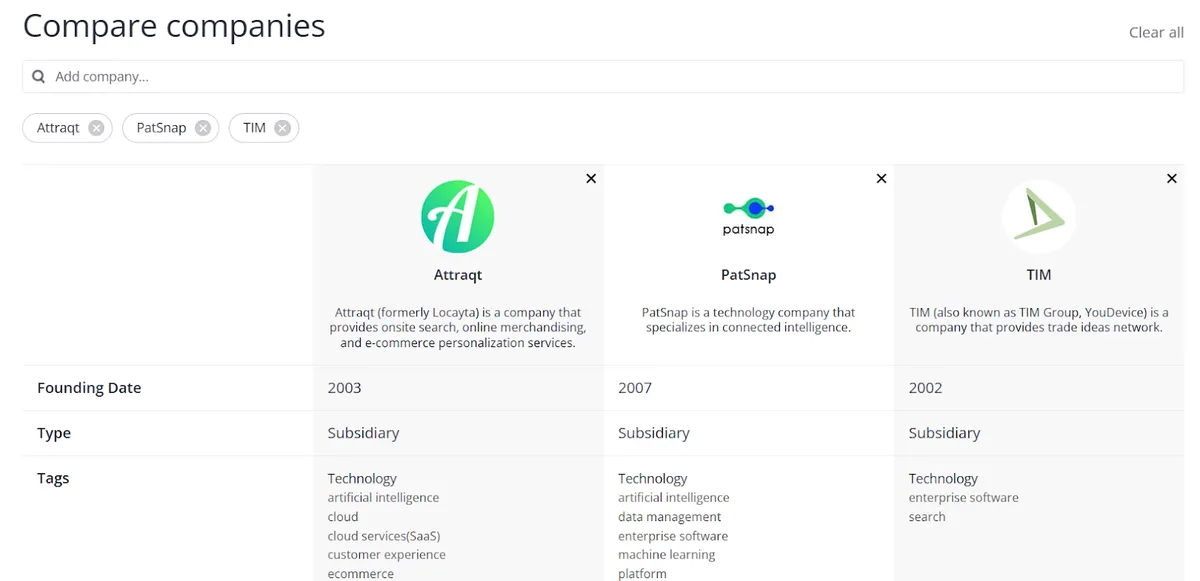
Task: Select Attraqt's Subsidiary type value
Action: (363, 433)
